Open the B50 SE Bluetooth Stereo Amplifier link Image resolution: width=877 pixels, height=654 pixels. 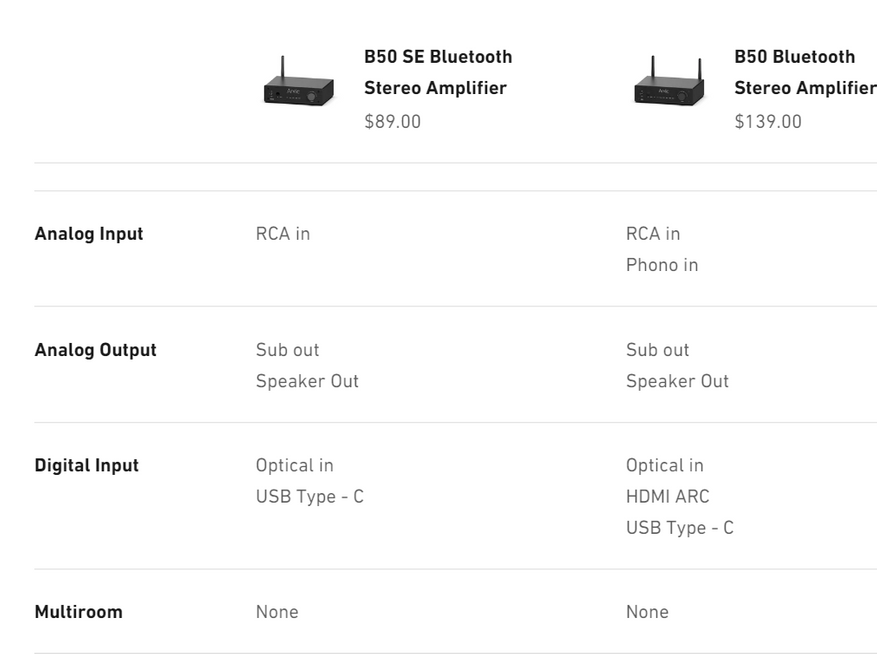click(437, 72)
